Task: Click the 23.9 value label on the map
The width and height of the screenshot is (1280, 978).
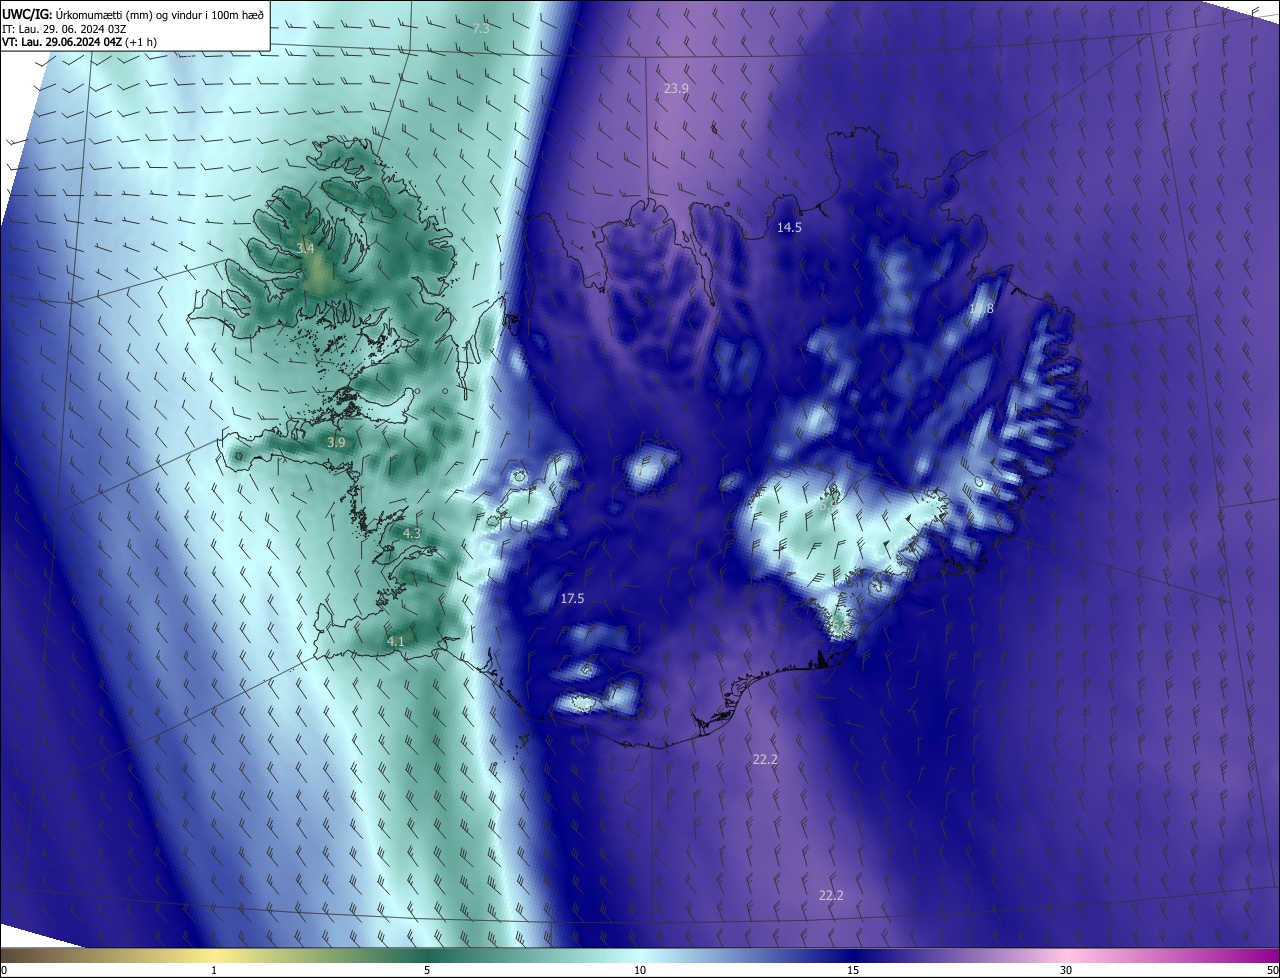Action: click(676, 89)
